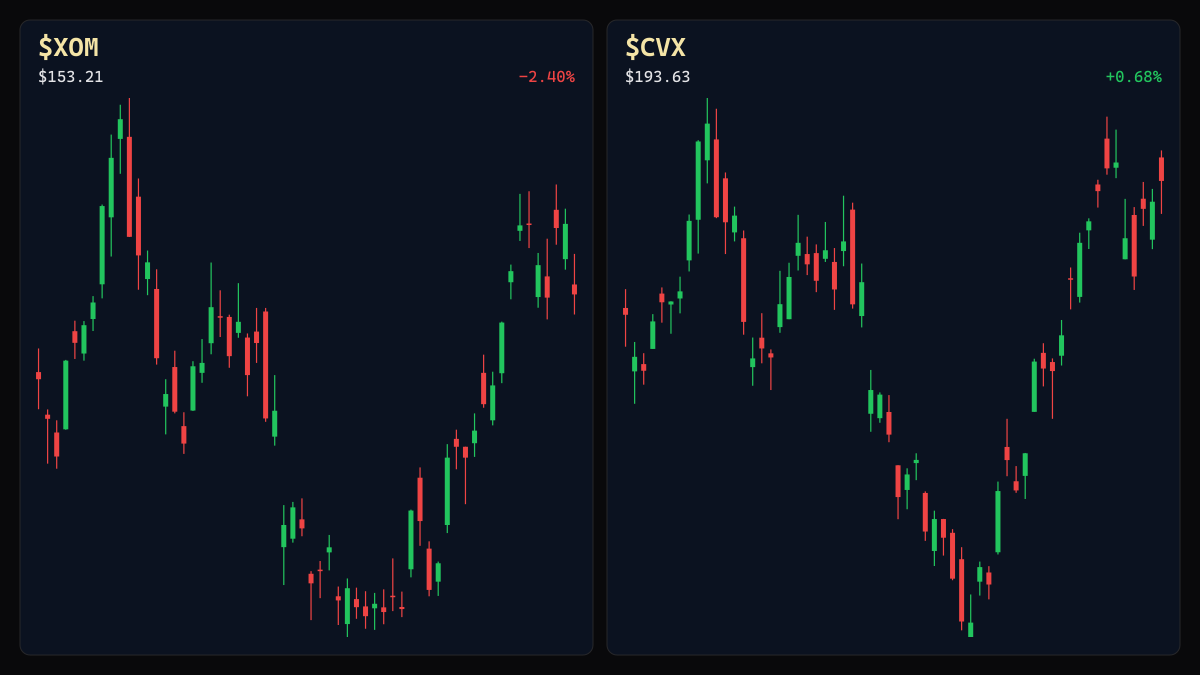Select the $193.63 price label
The width and height of the screenshot is (1200, 675).
click(657, 77)
